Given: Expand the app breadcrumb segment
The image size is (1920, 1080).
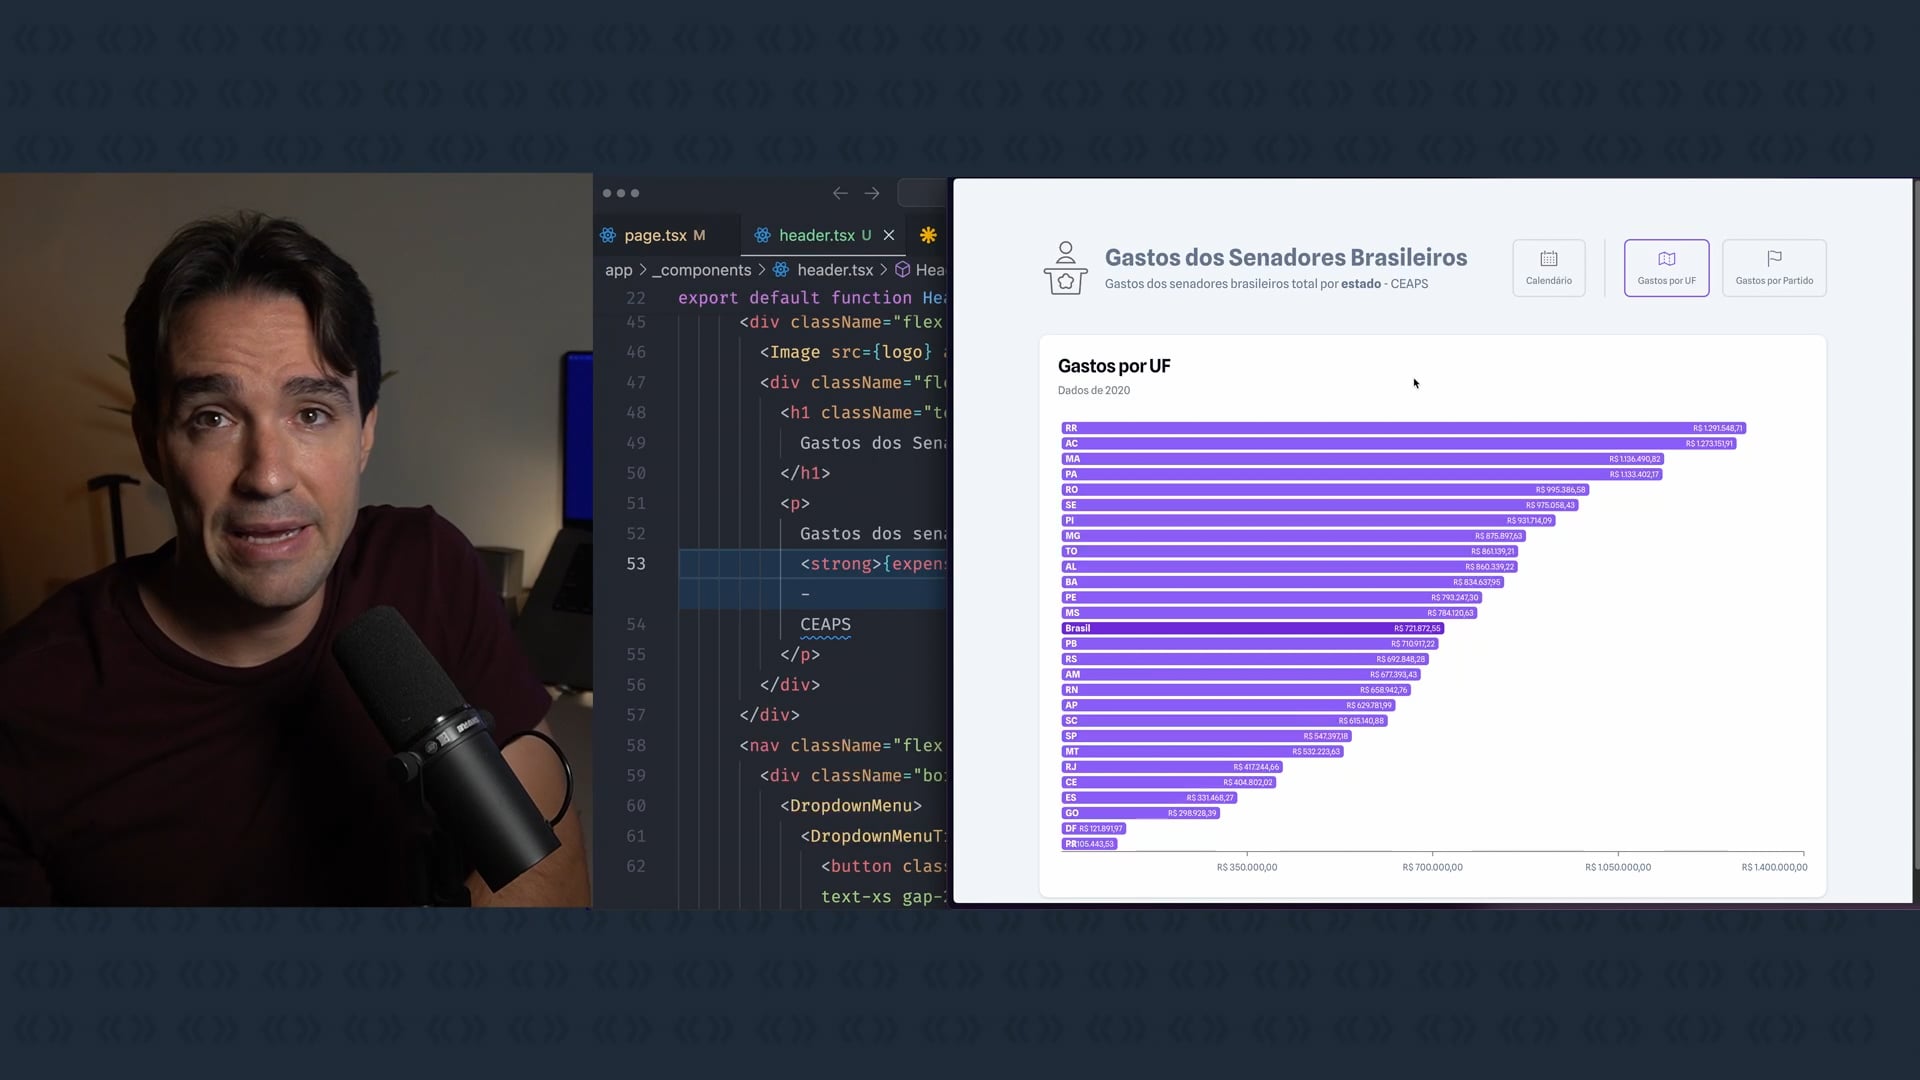Looking at the screenshot, I should [x=618, y=270].
